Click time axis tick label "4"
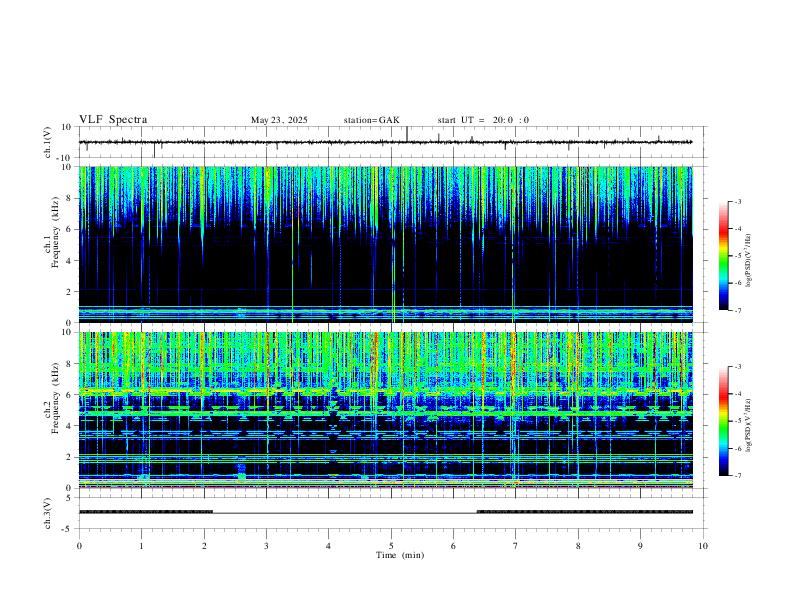Screen dimensions: 792x612 (x=328, y=546)
